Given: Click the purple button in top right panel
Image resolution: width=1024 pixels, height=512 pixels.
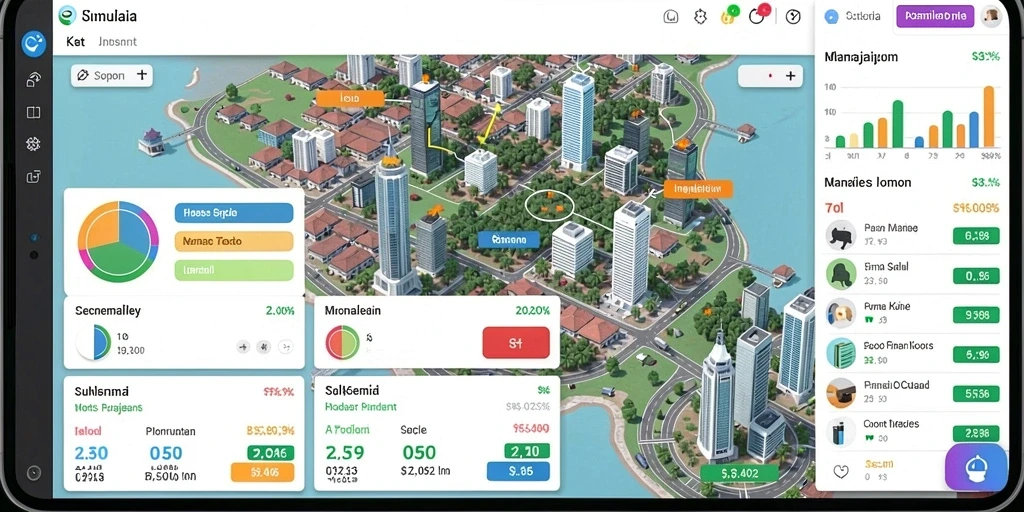Looking at the screenshot, I should (935, 16).
